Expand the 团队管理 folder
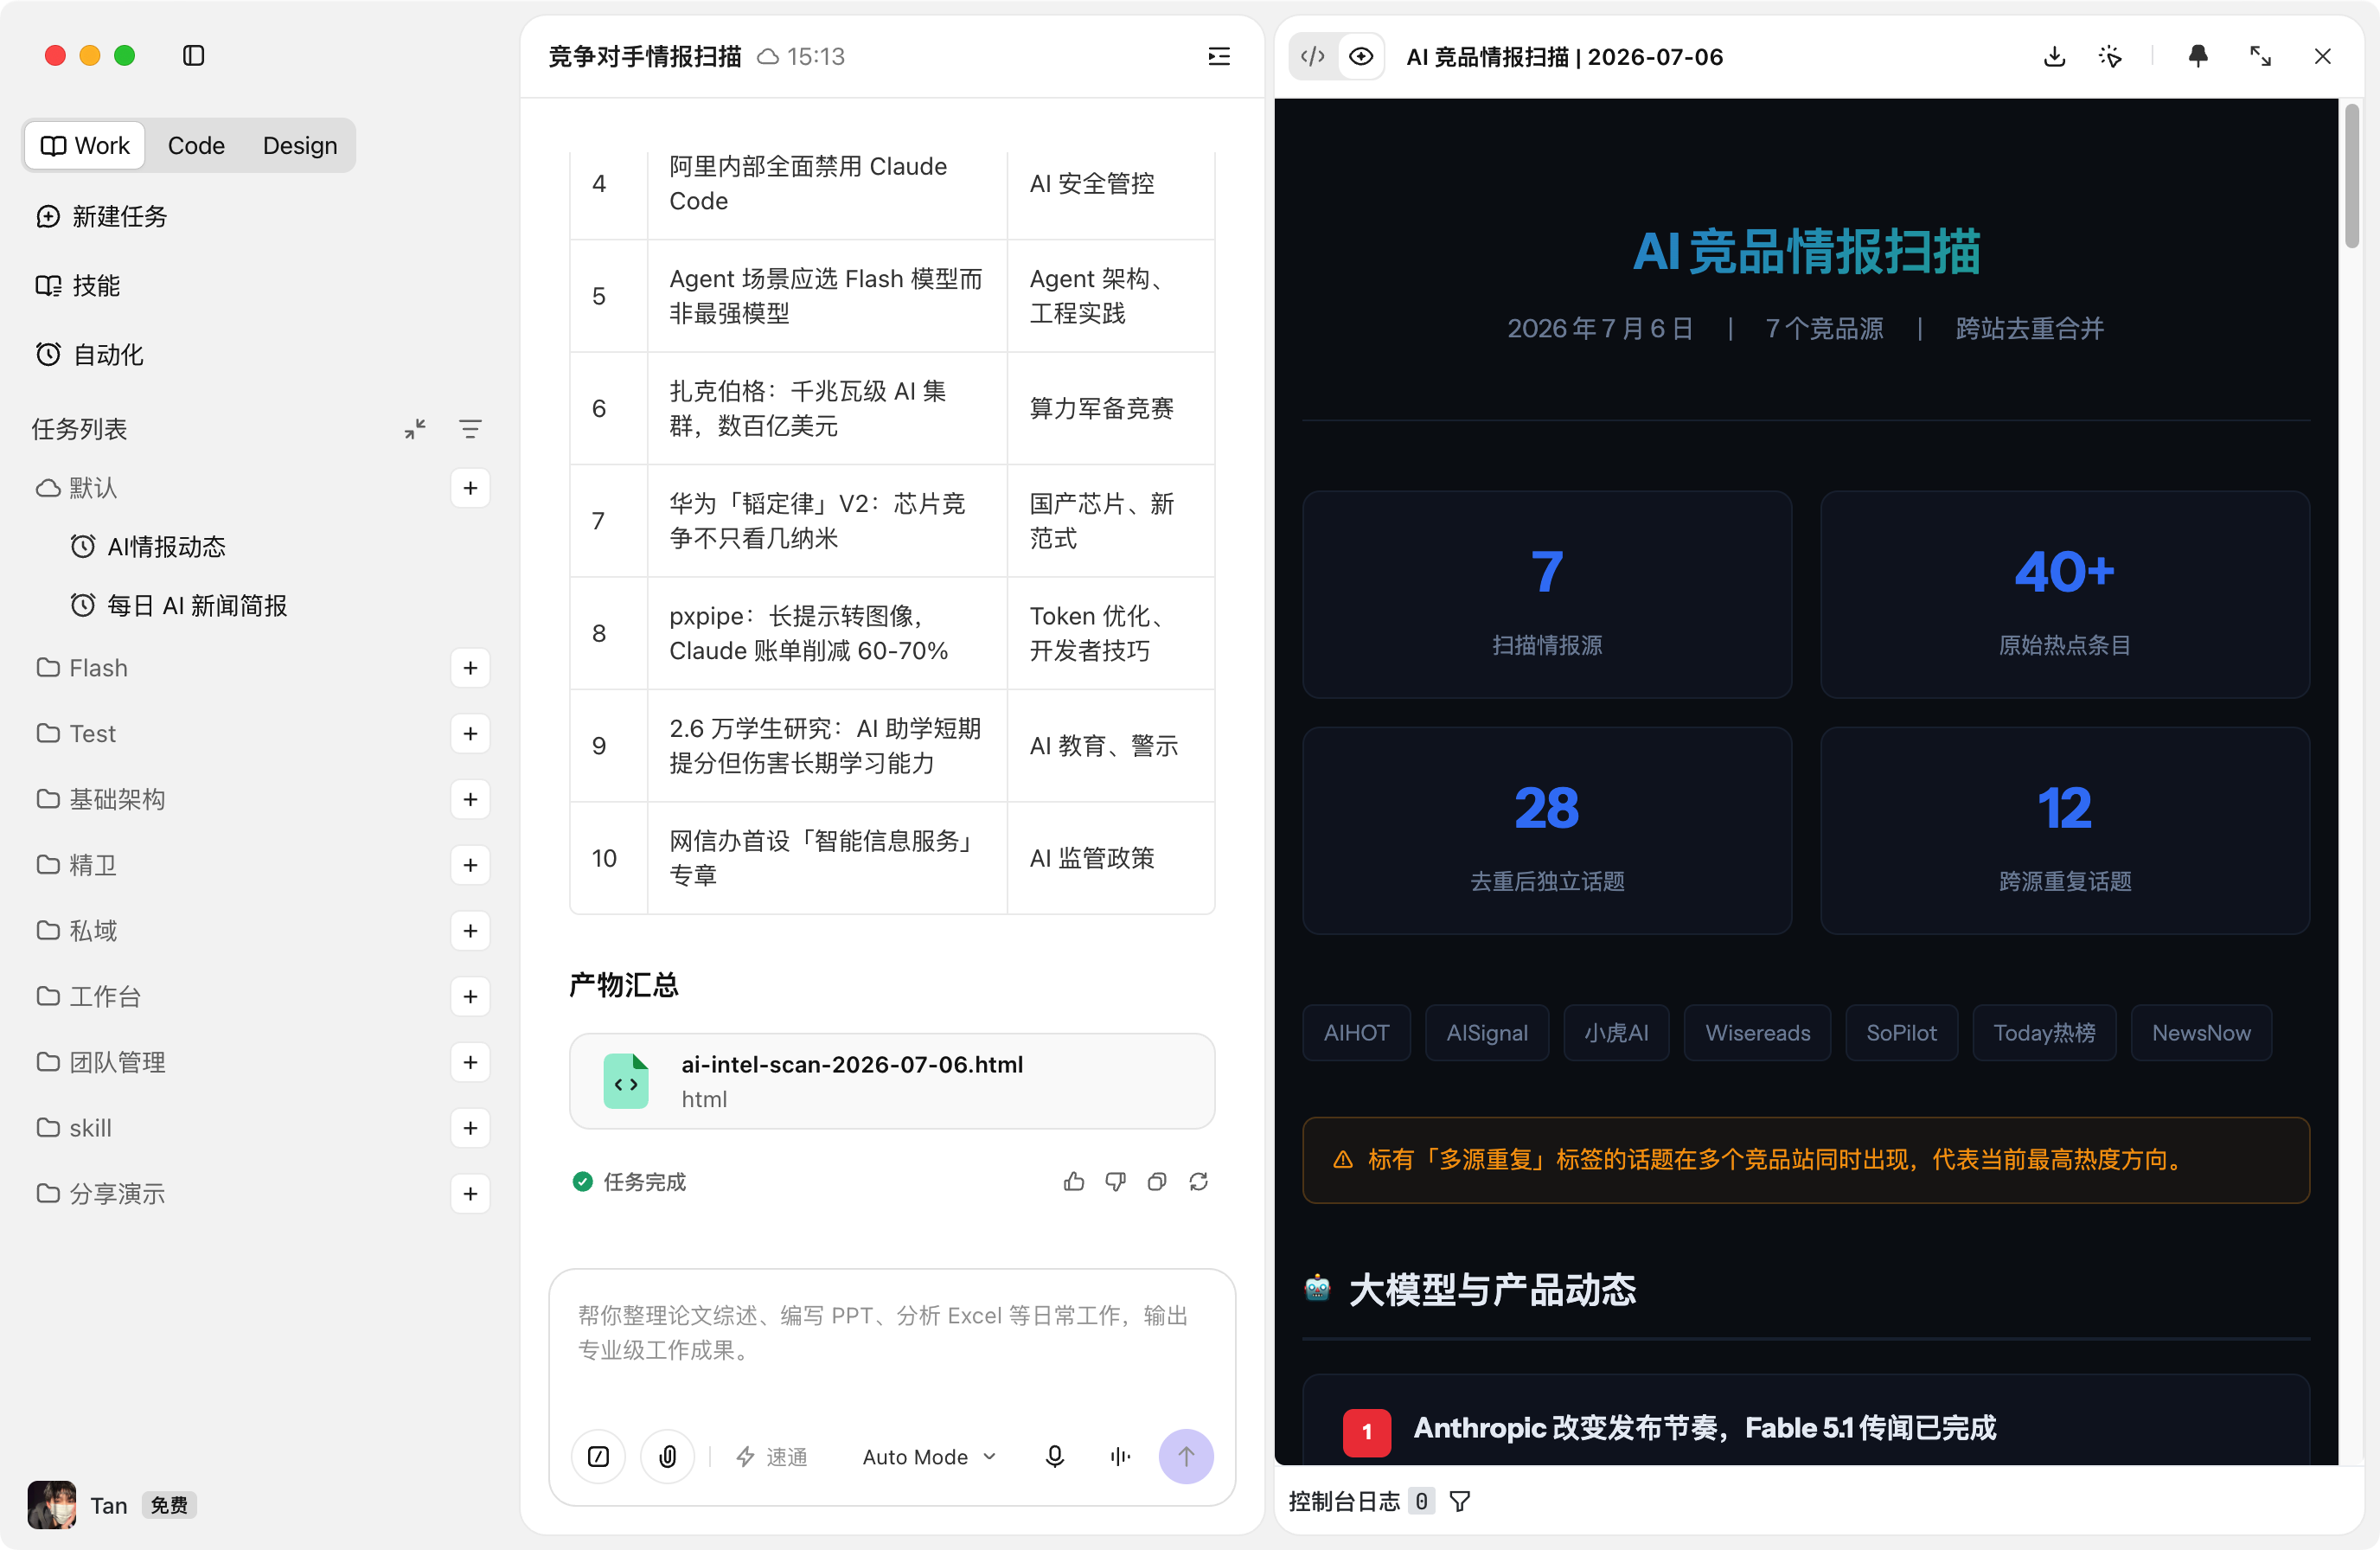 [x=101, y=1062]
